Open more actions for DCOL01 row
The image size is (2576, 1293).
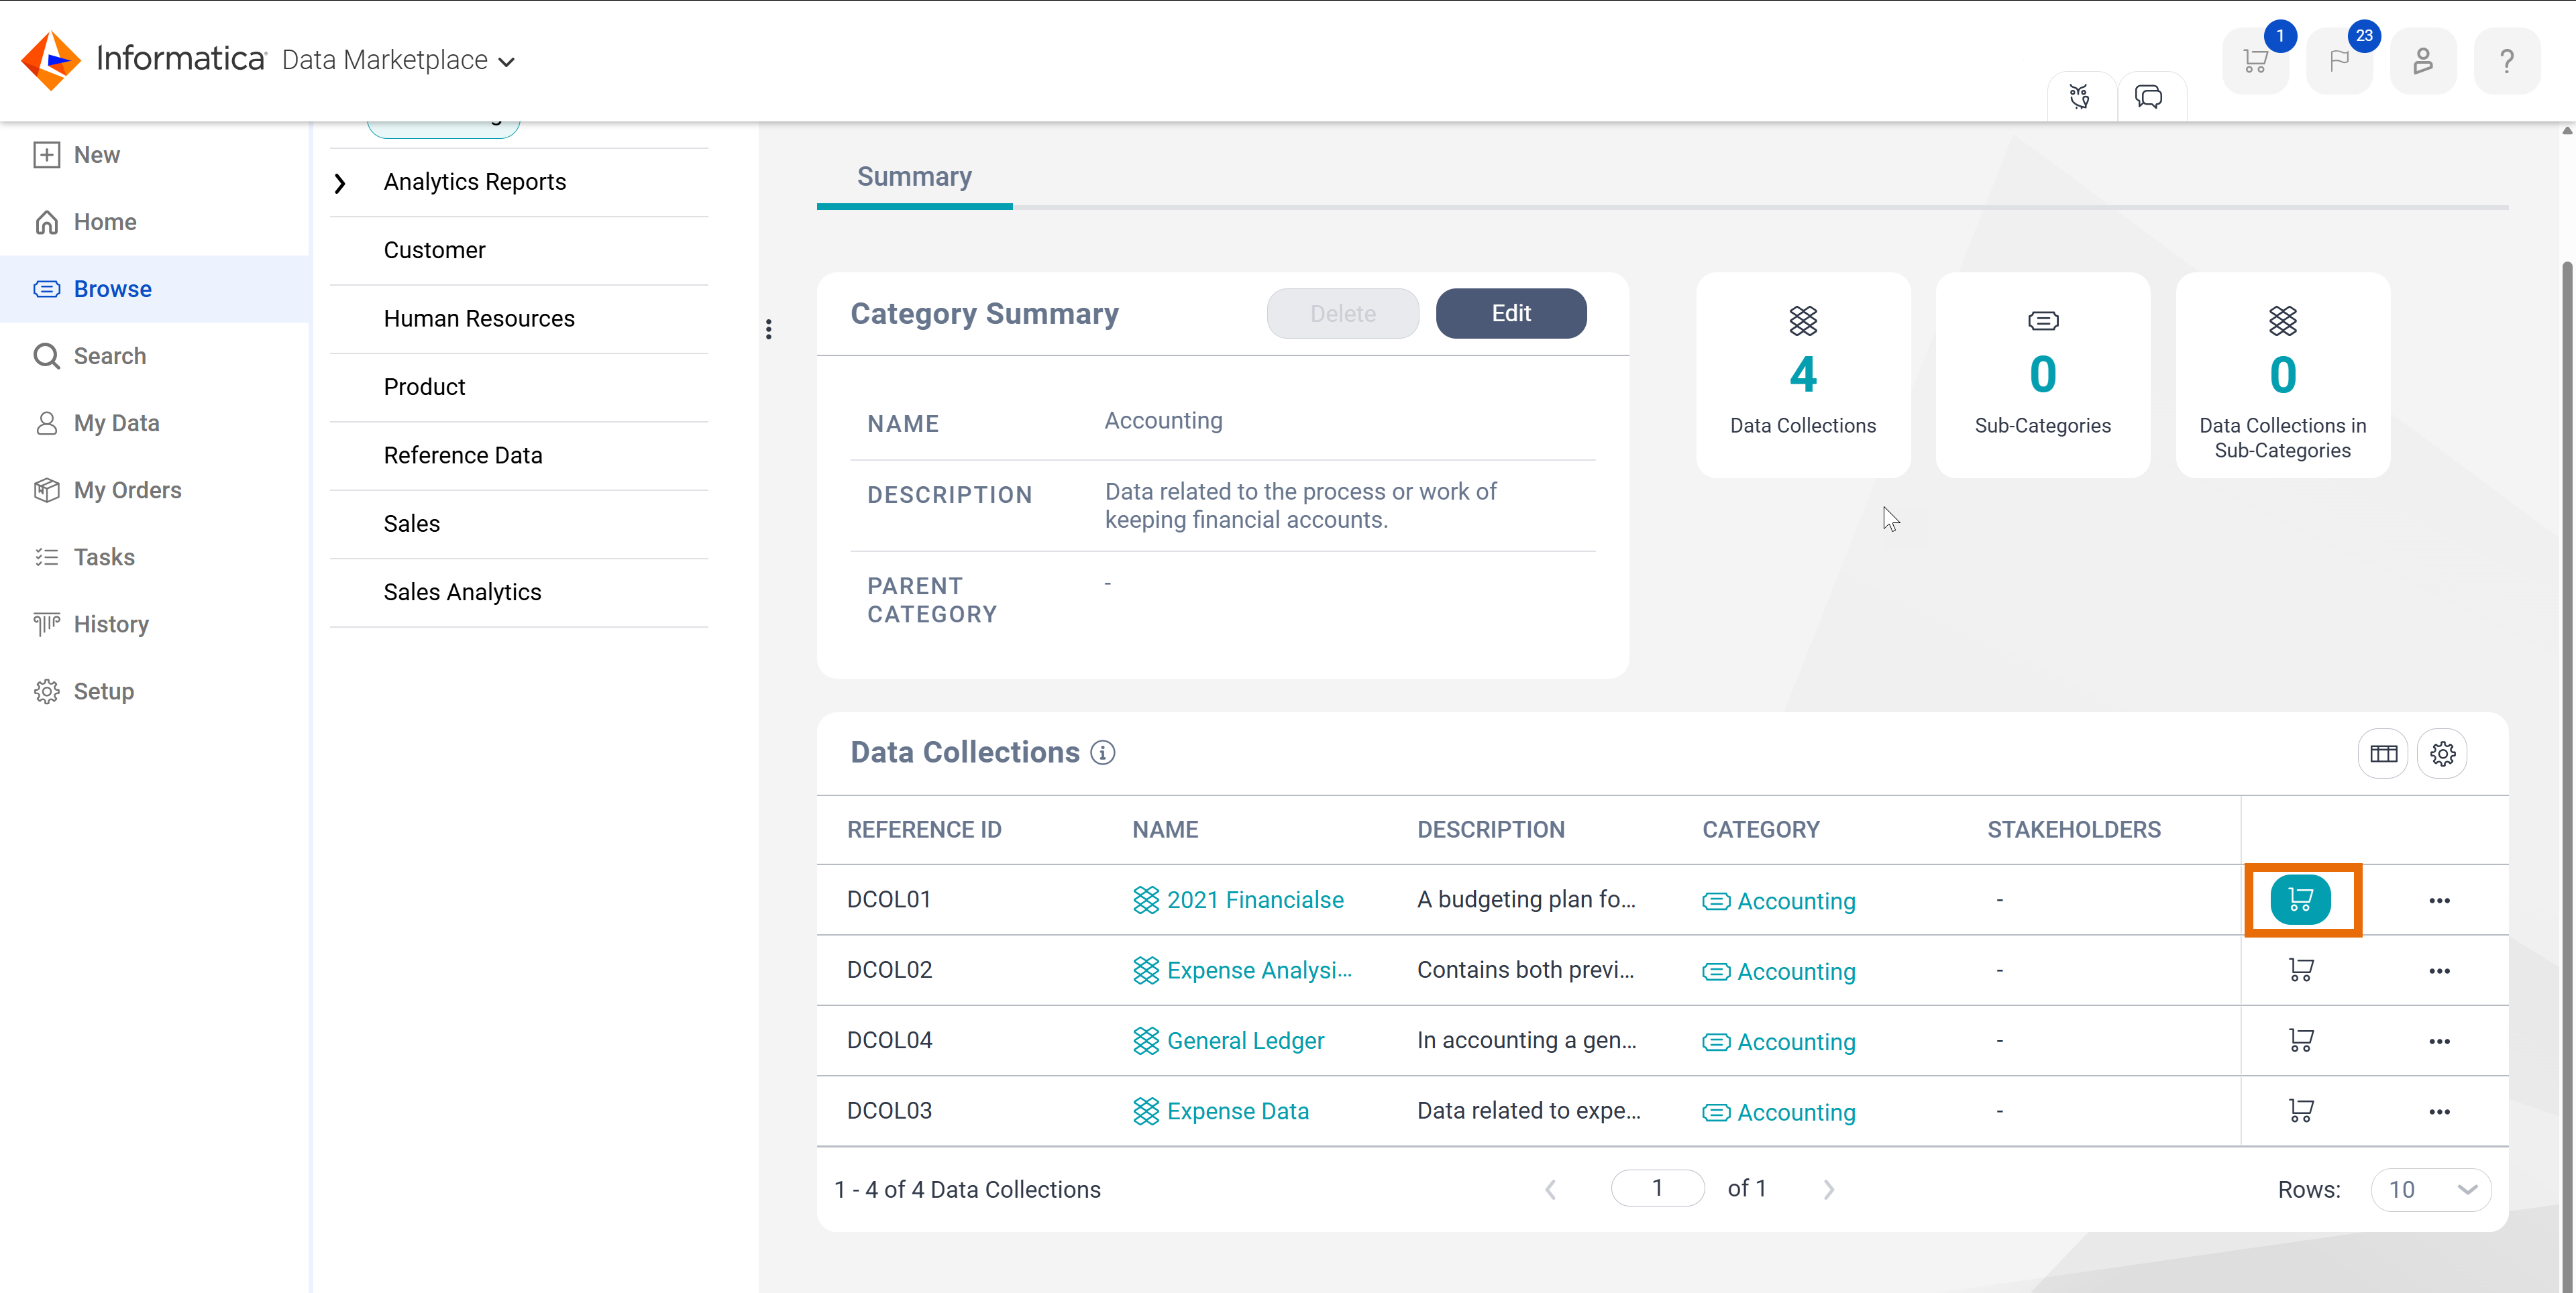2439,900
